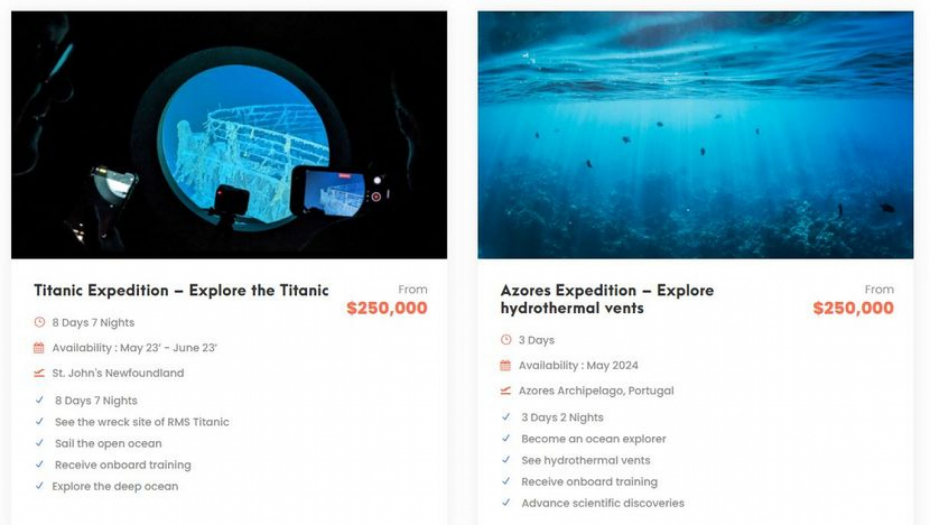
Task: Click the location icon beside St. John's Newfoundland
Action: [40, 373]
